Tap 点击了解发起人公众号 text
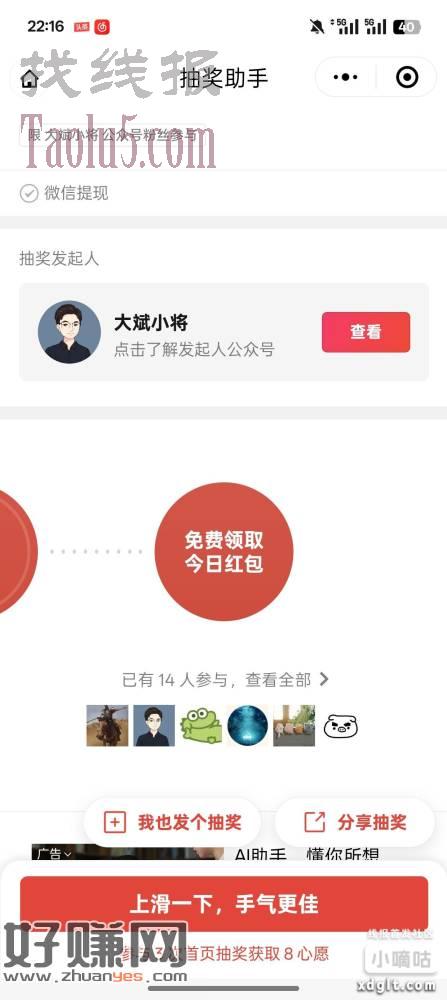 point(194,349)
